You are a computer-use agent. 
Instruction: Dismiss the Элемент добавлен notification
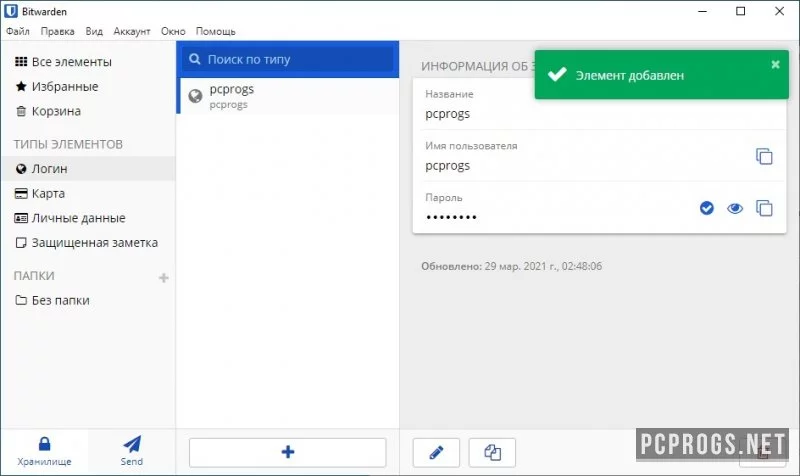(776, 64)
